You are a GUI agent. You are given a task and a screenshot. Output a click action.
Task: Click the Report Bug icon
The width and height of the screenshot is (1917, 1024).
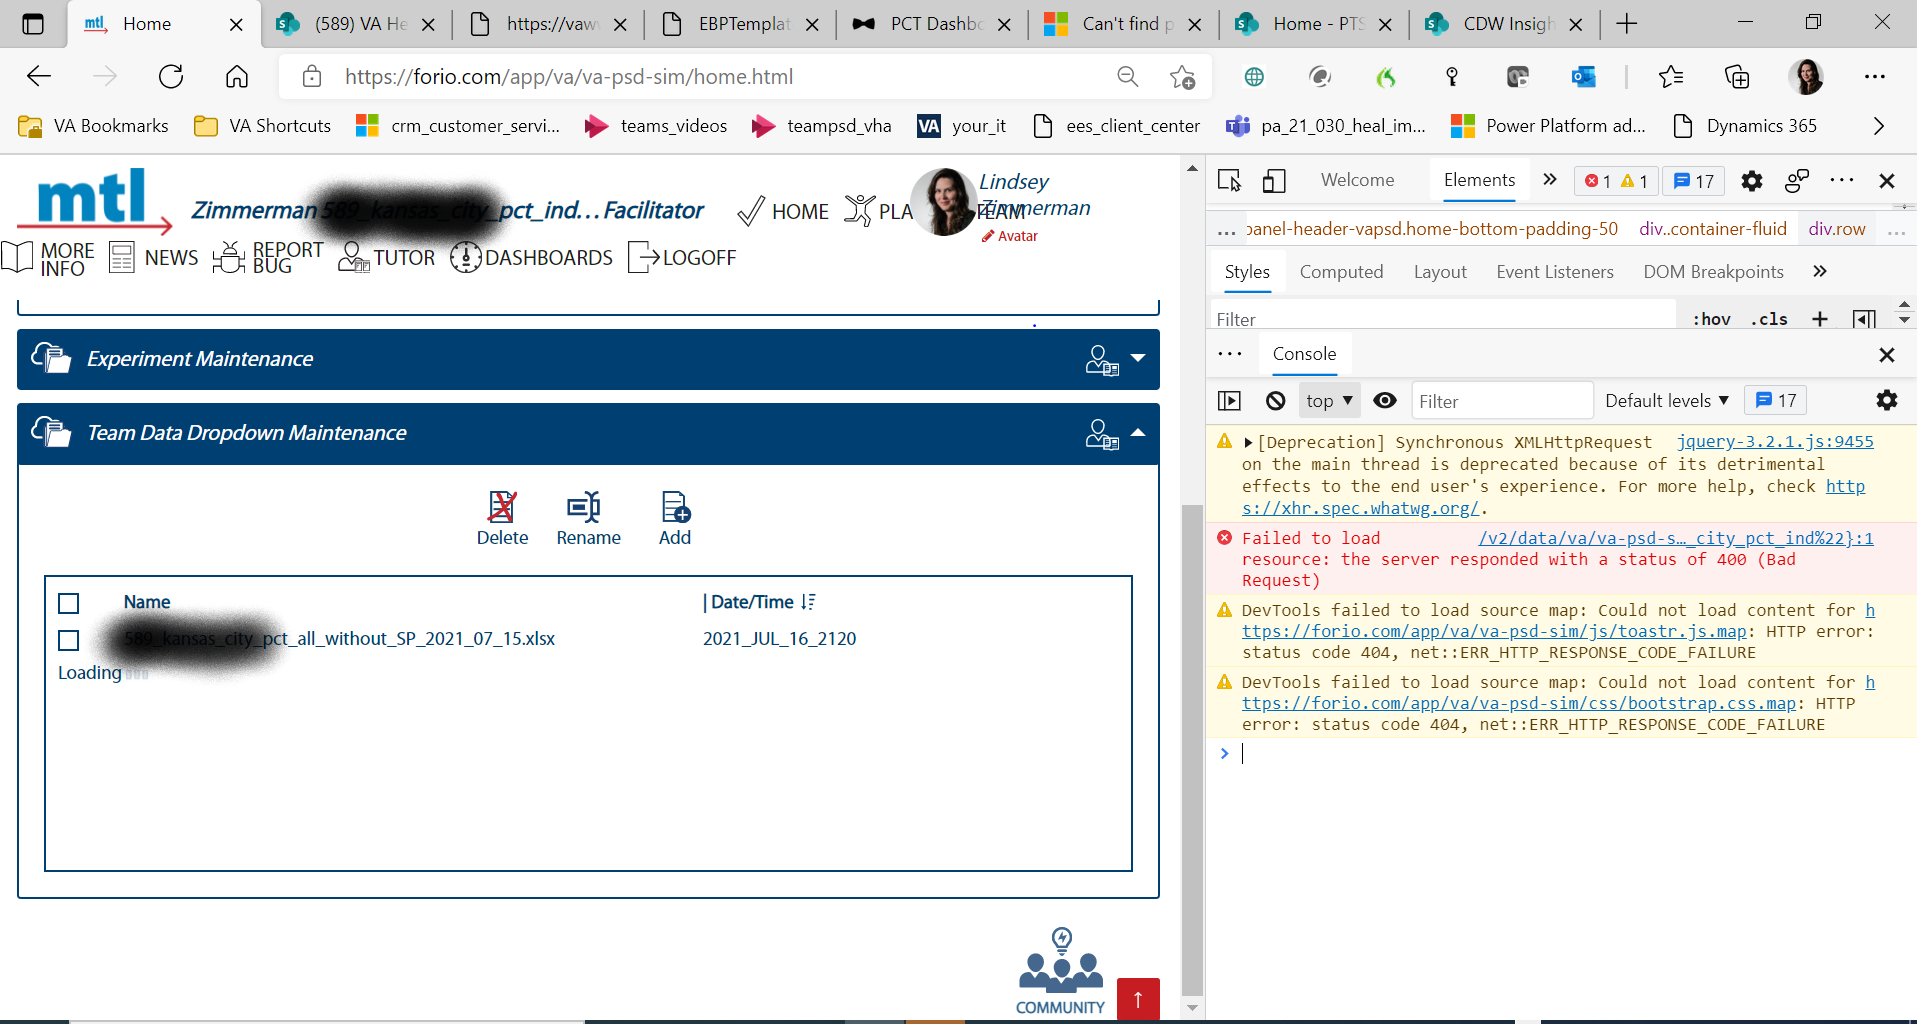point(229,257)
